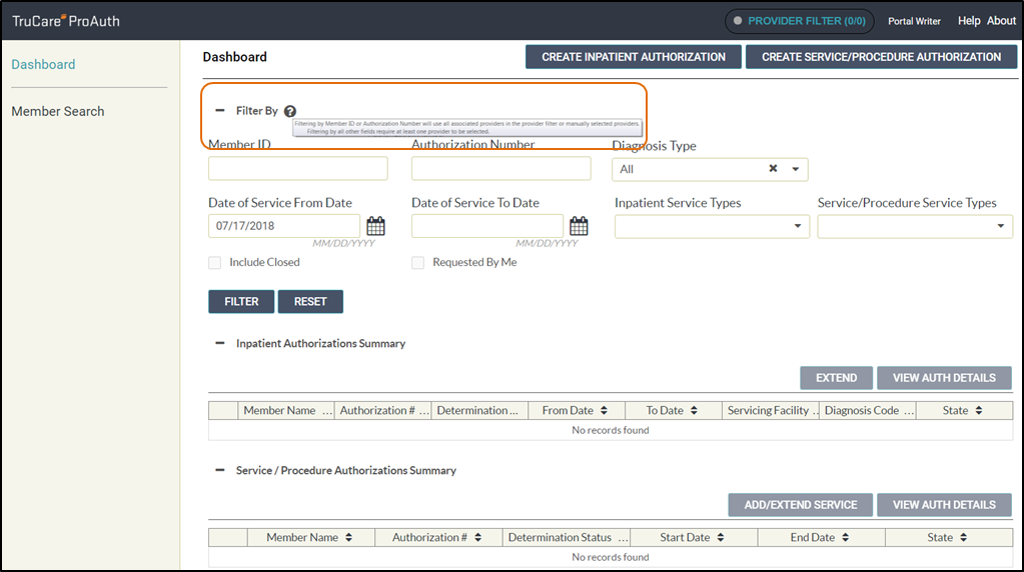Click the Filter button
1024x572 pixels.
241,301
